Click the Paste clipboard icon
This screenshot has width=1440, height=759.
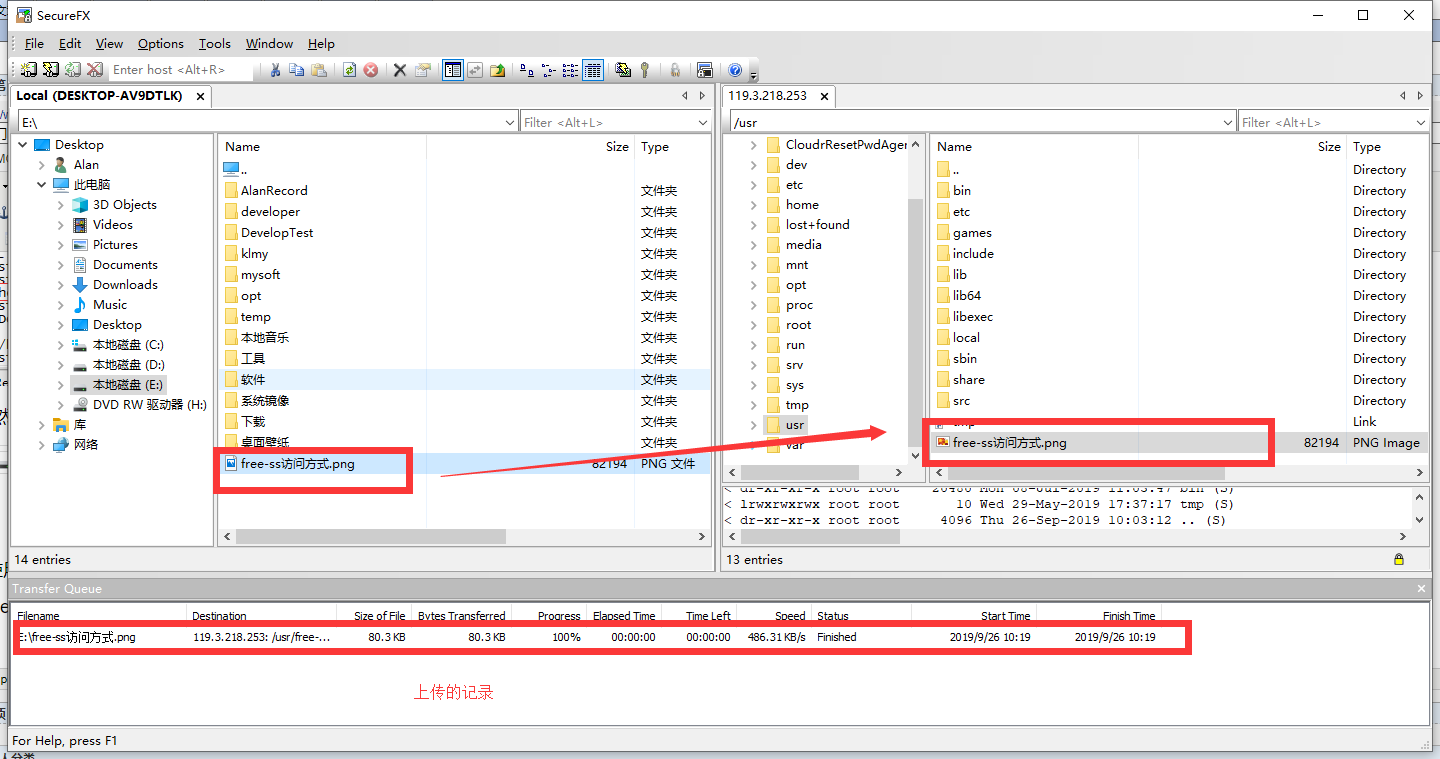click(x=318, y=70)
